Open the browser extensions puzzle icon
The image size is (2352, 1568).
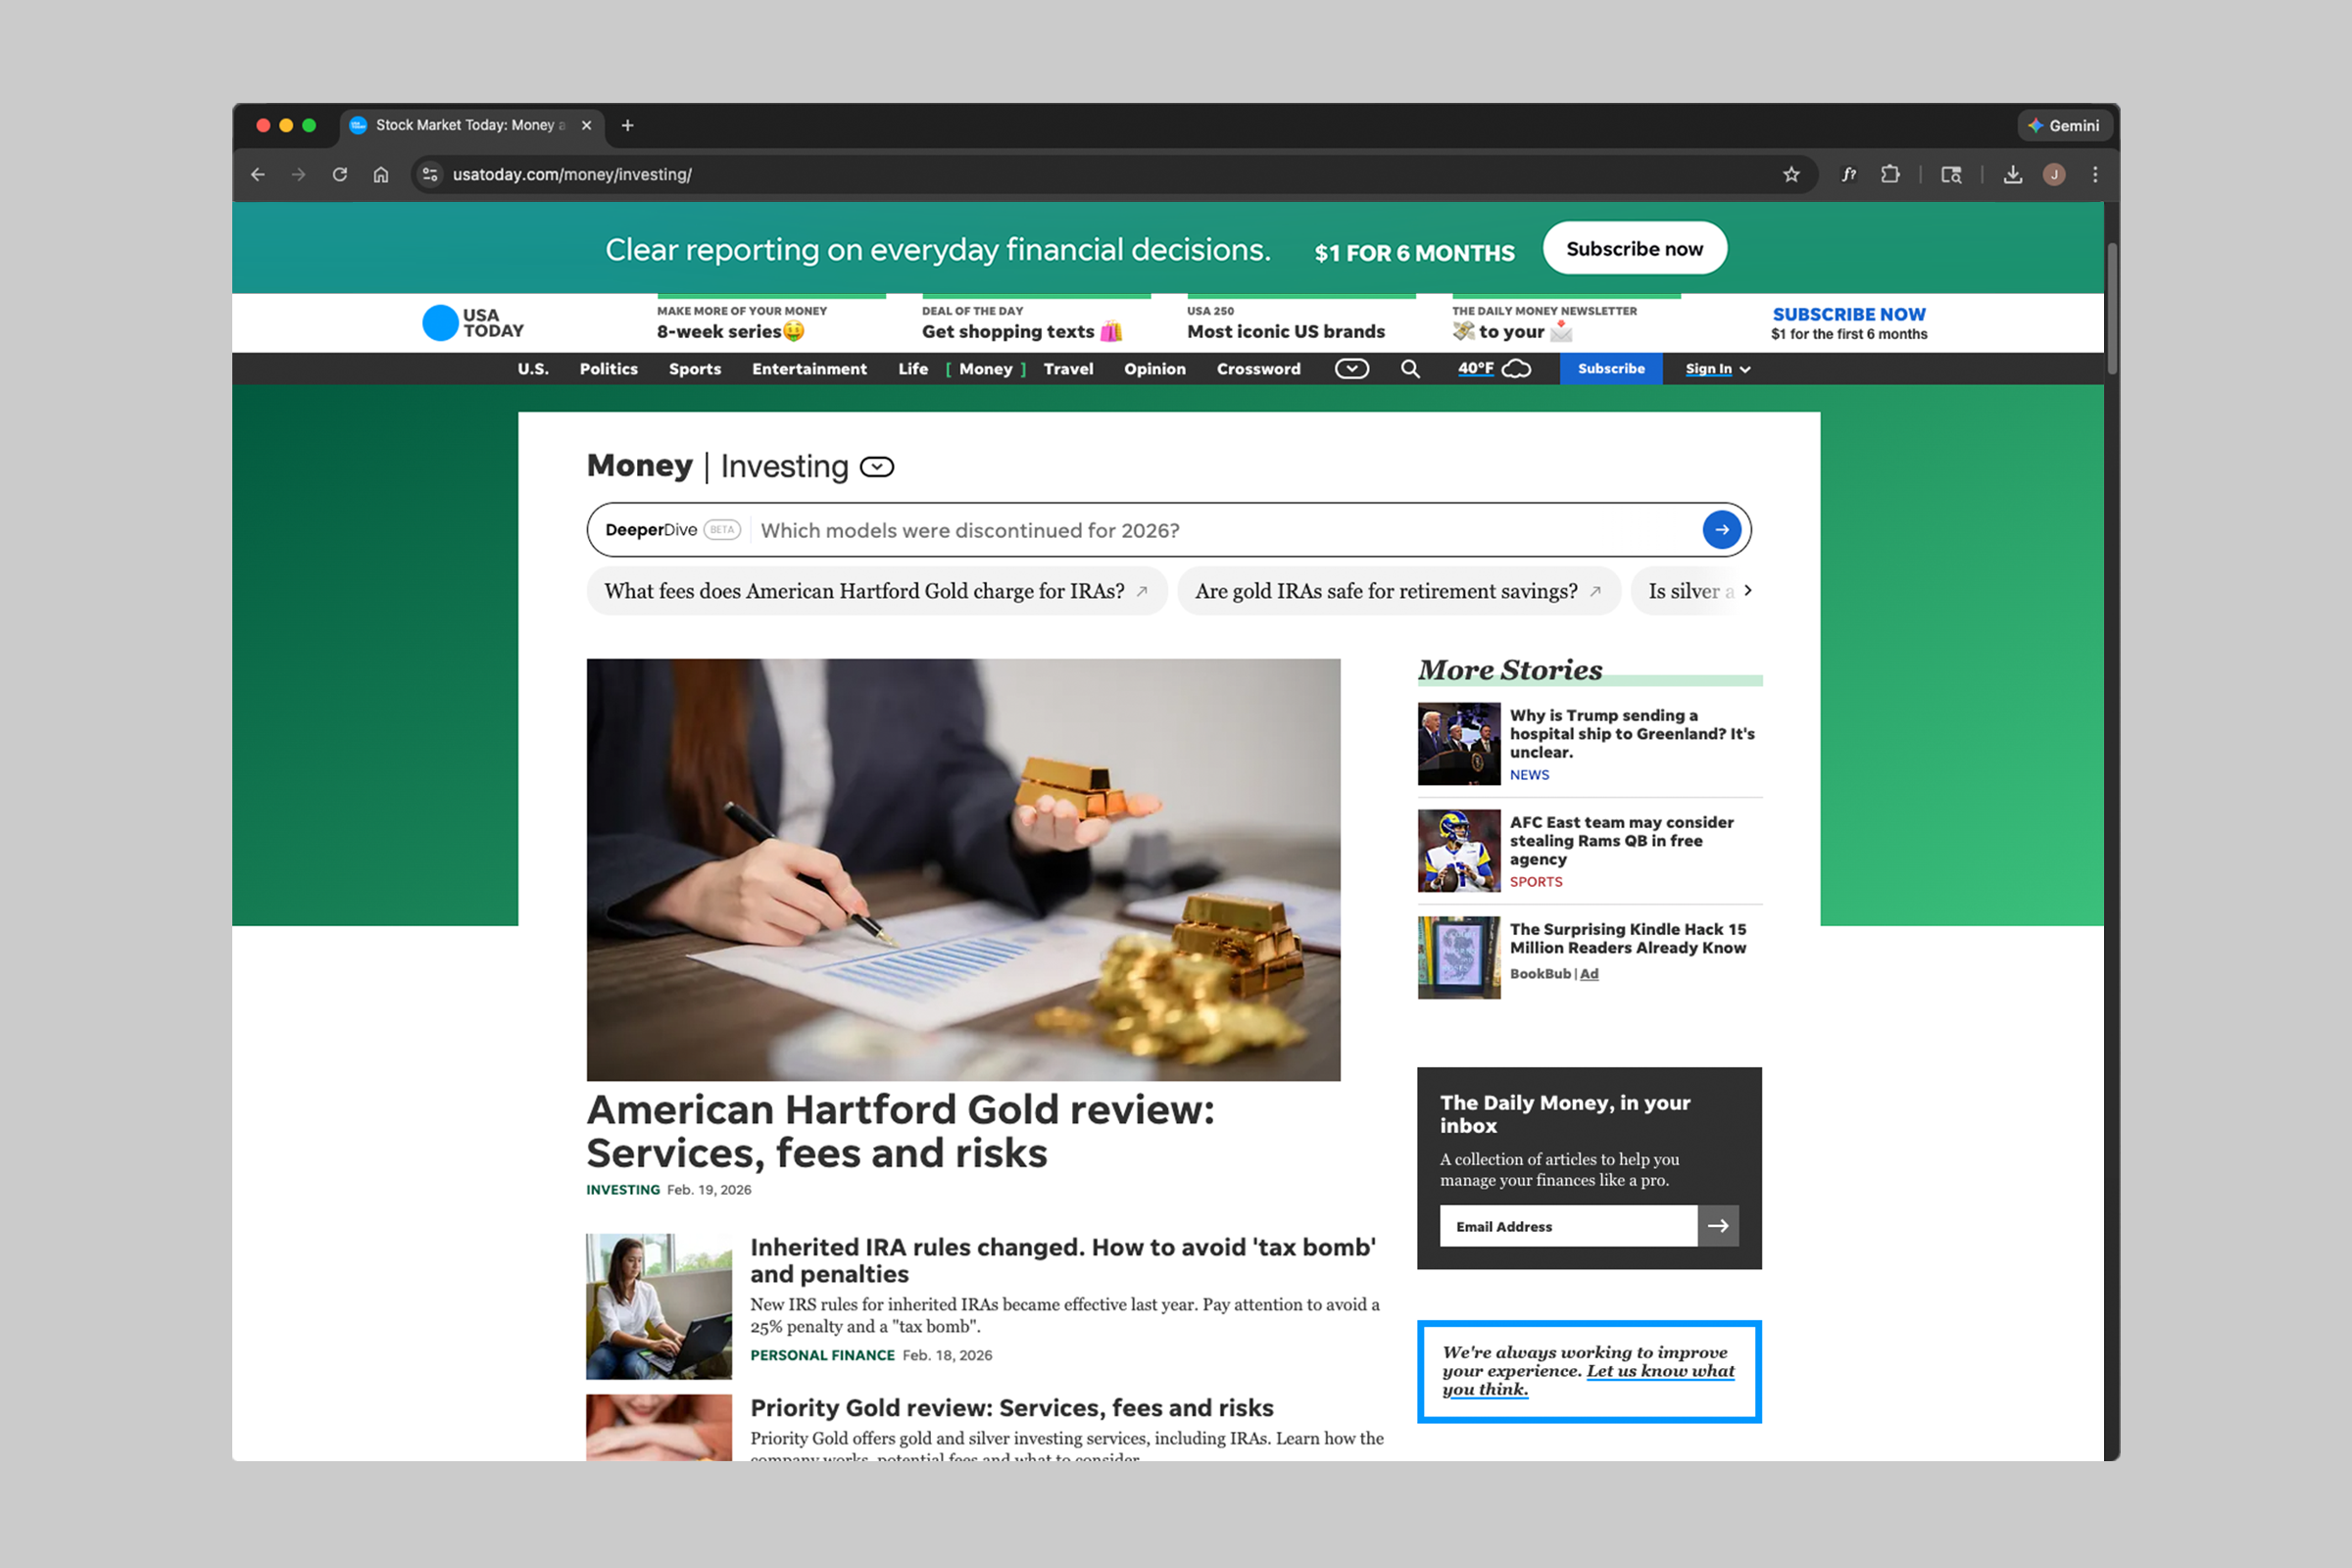coord(1889,175)
